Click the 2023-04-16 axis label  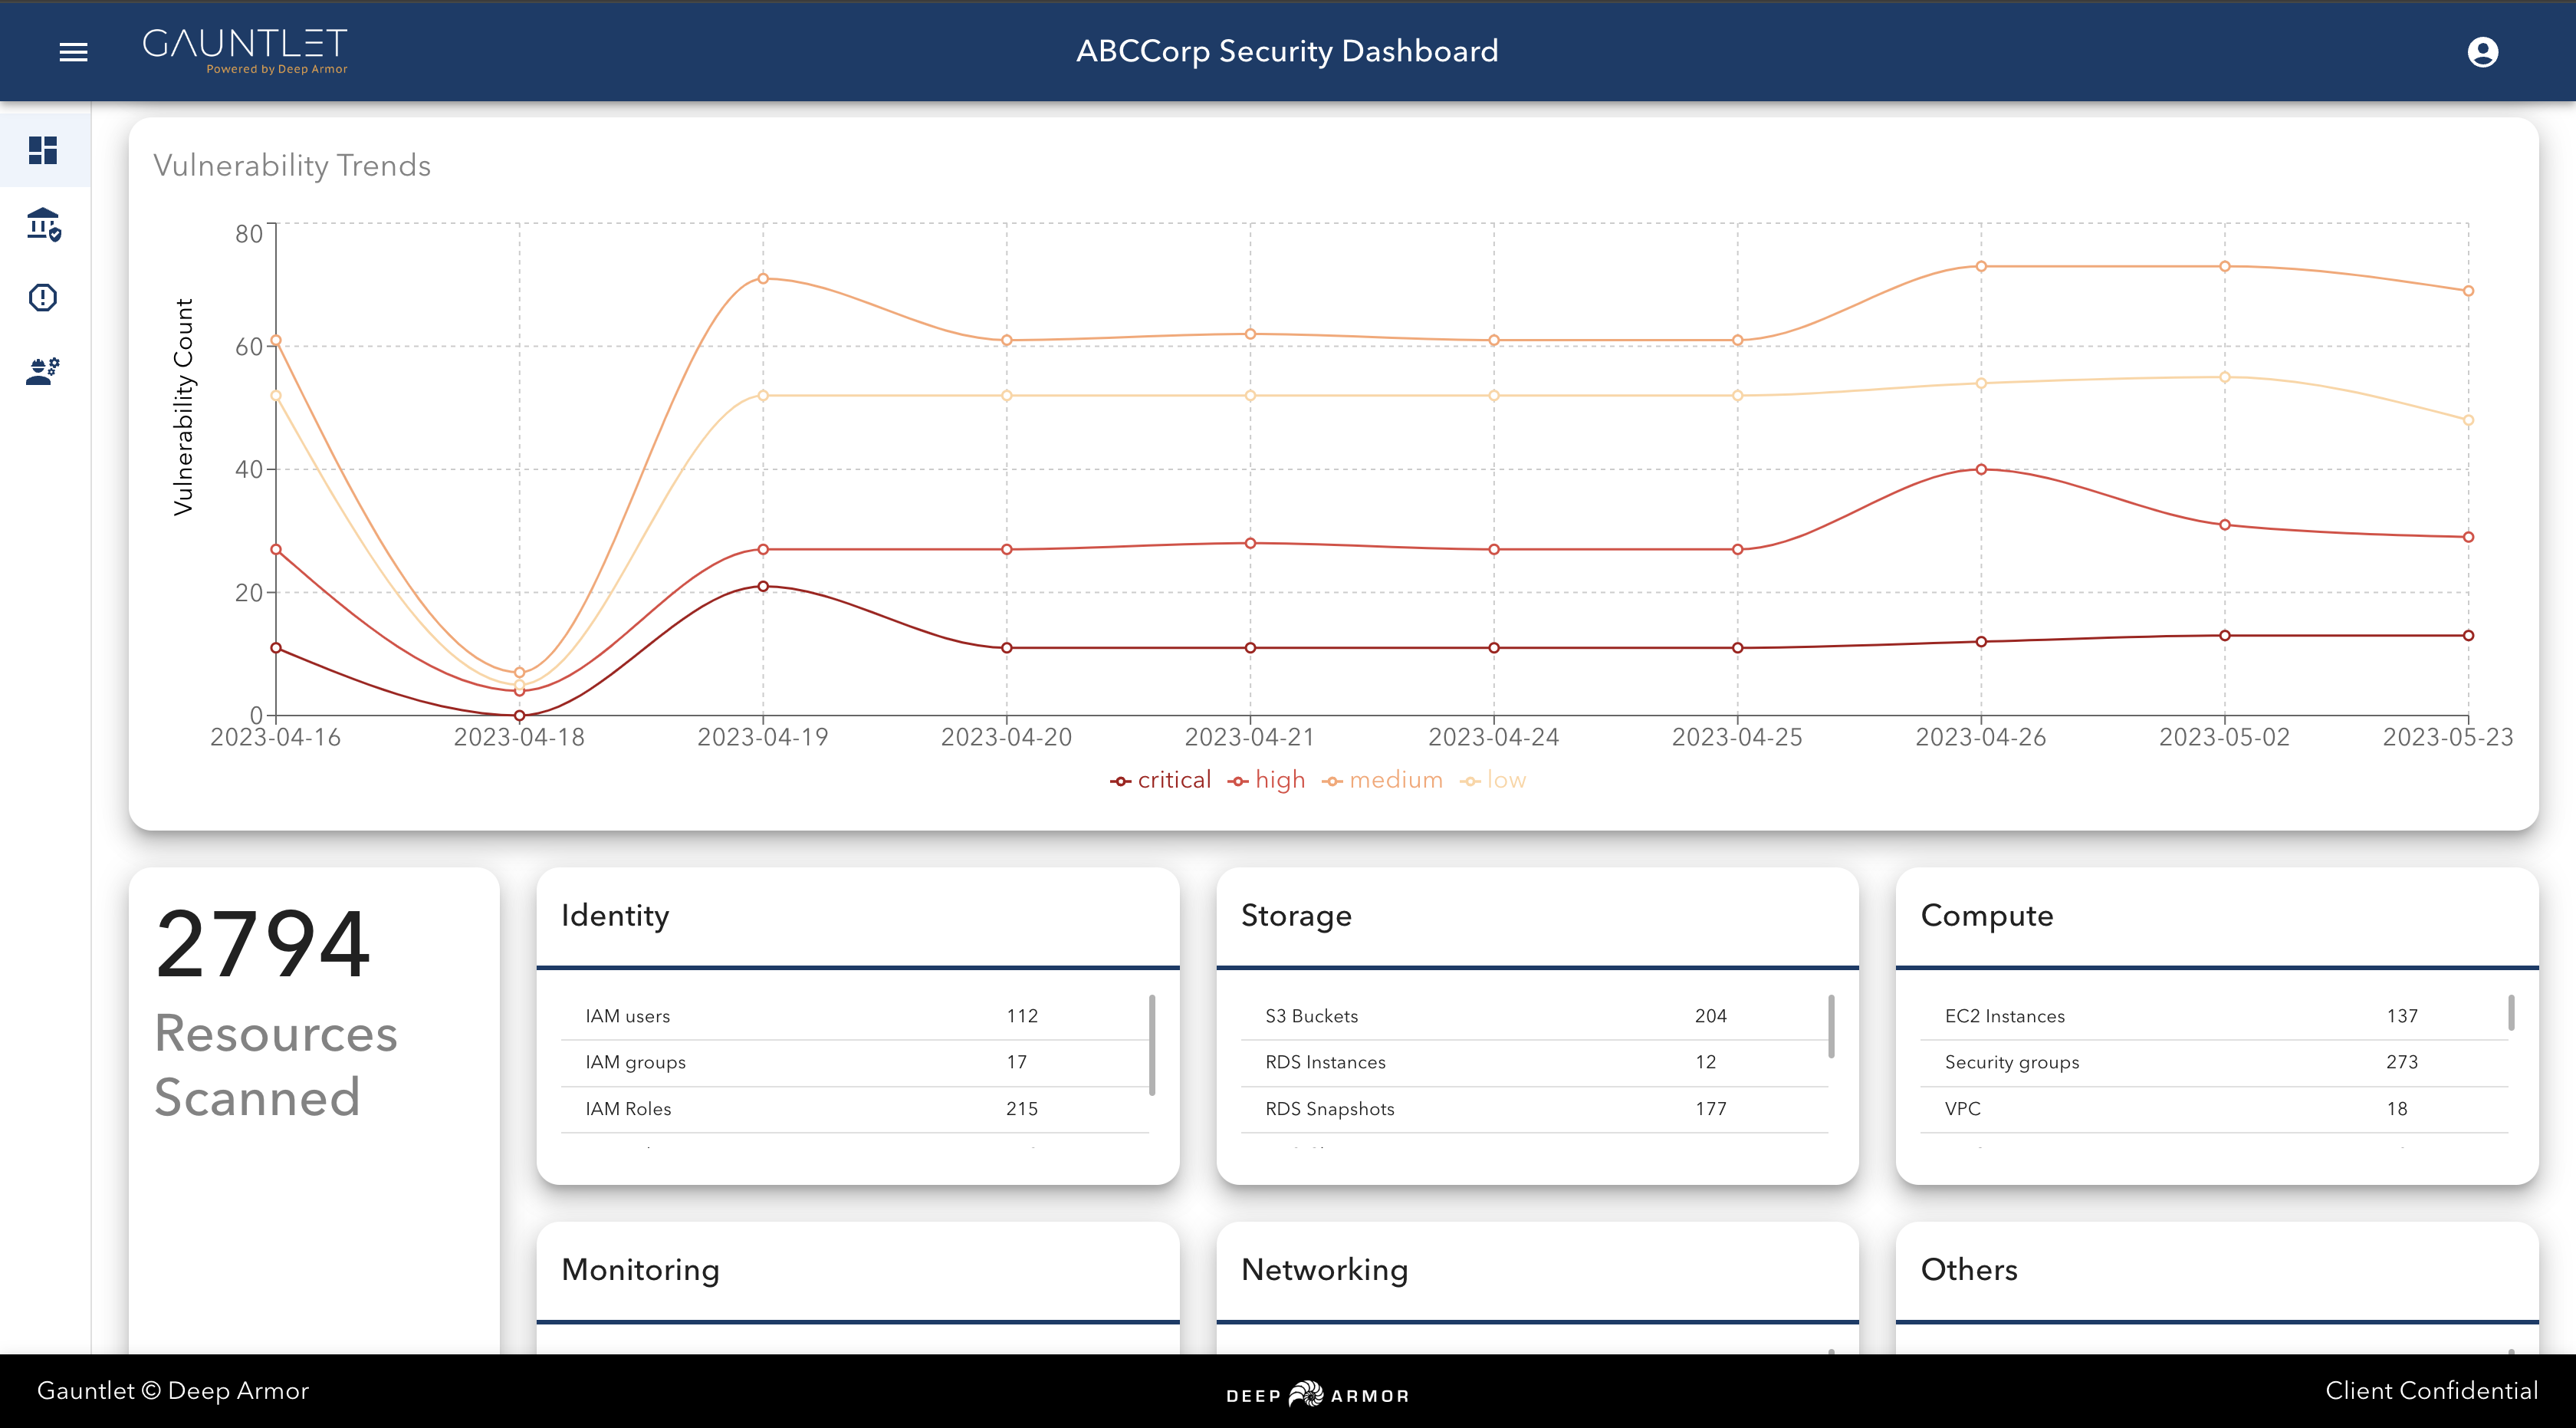(275, 738)
